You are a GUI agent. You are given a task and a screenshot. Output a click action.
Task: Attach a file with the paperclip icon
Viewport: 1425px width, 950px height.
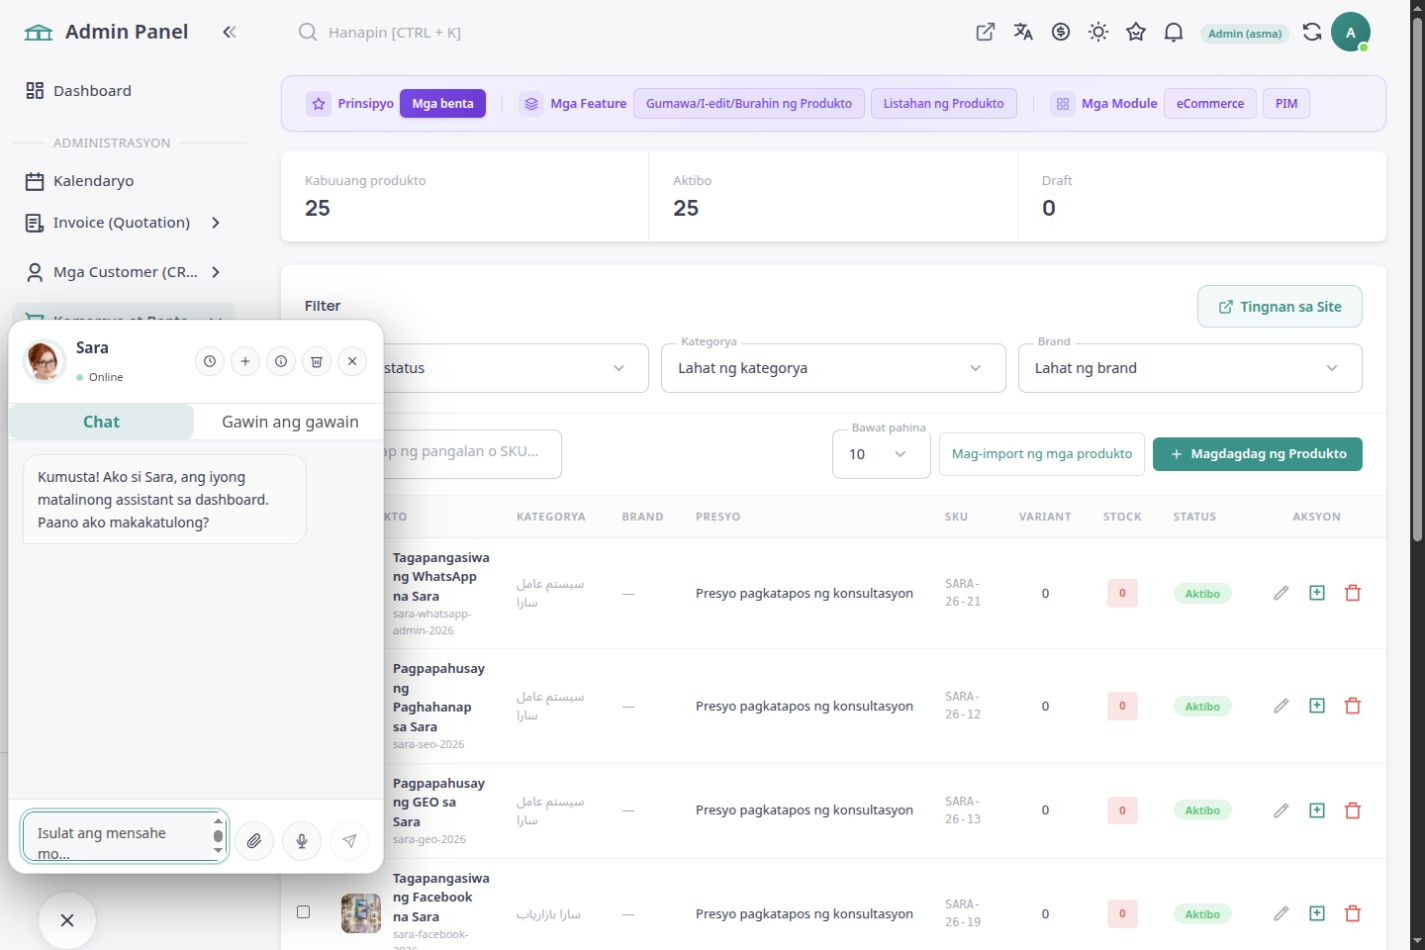click(254, 841)
